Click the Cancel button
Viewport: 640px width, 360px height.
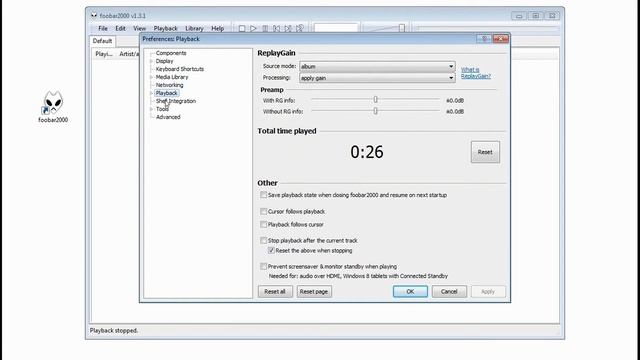449,291
